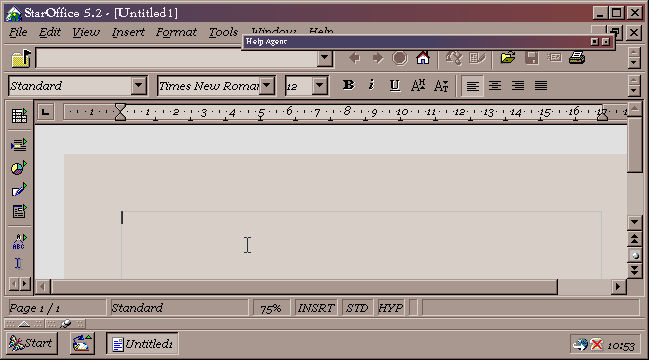This screenshot has height=360, width=649.
Task: Click the Bold formatting icon
Action: click(349, 85)
